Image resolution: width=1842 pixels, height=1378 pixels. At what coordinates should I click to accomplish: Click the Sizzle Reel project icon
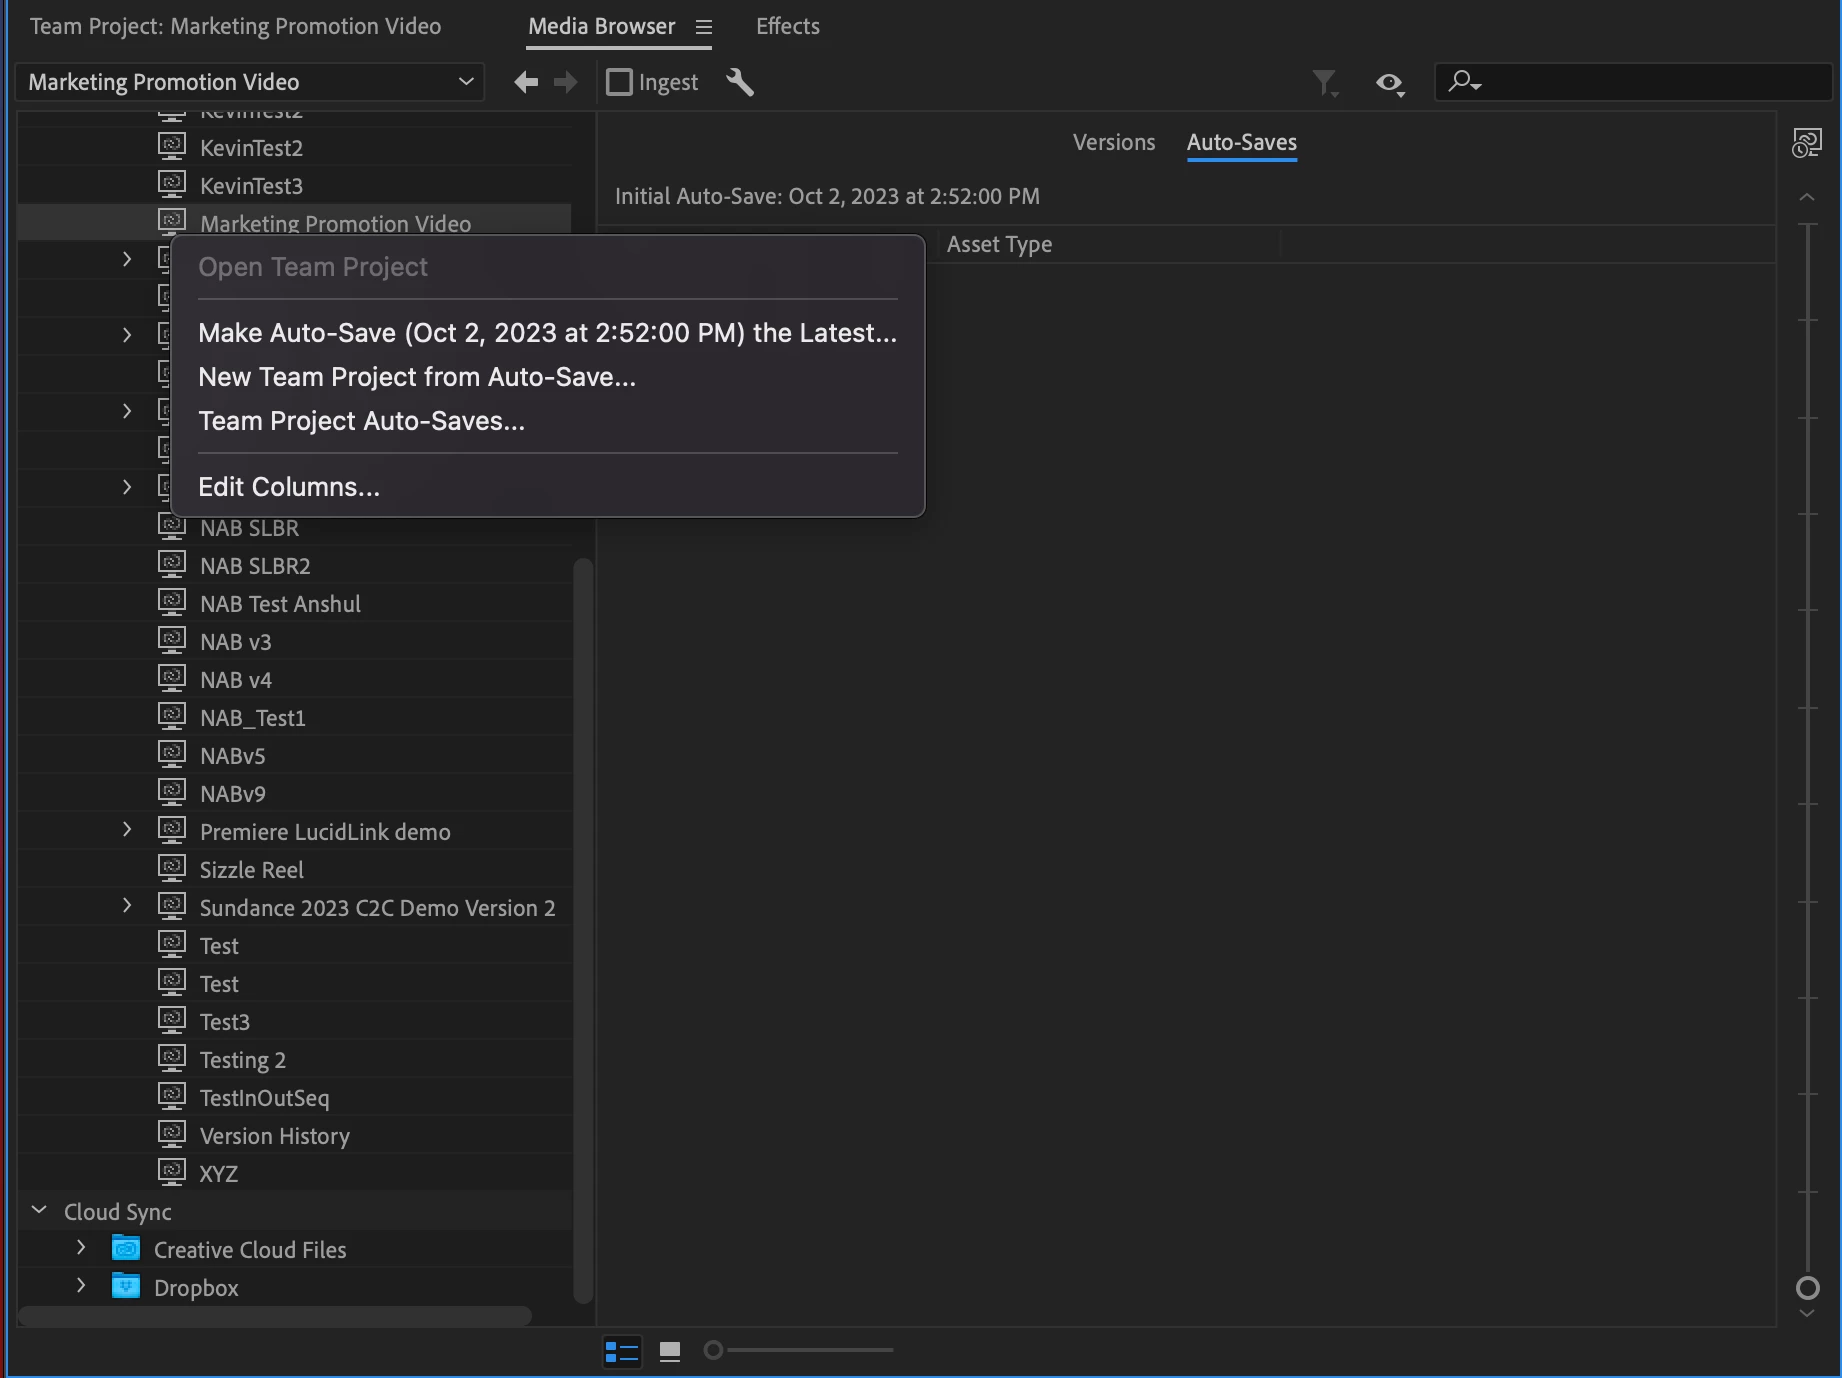pos(172,868)
